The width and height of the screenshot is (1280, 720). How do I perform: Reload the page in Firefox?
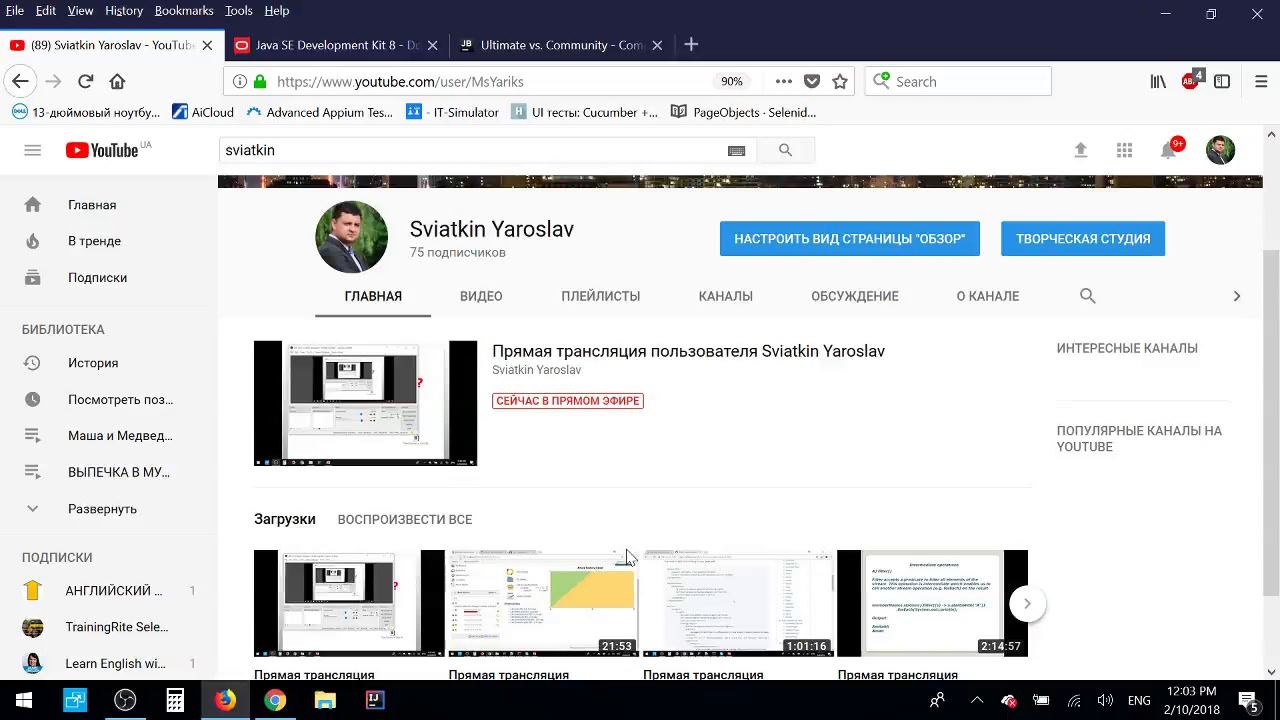pyautogui.click(x=86, y=82)
